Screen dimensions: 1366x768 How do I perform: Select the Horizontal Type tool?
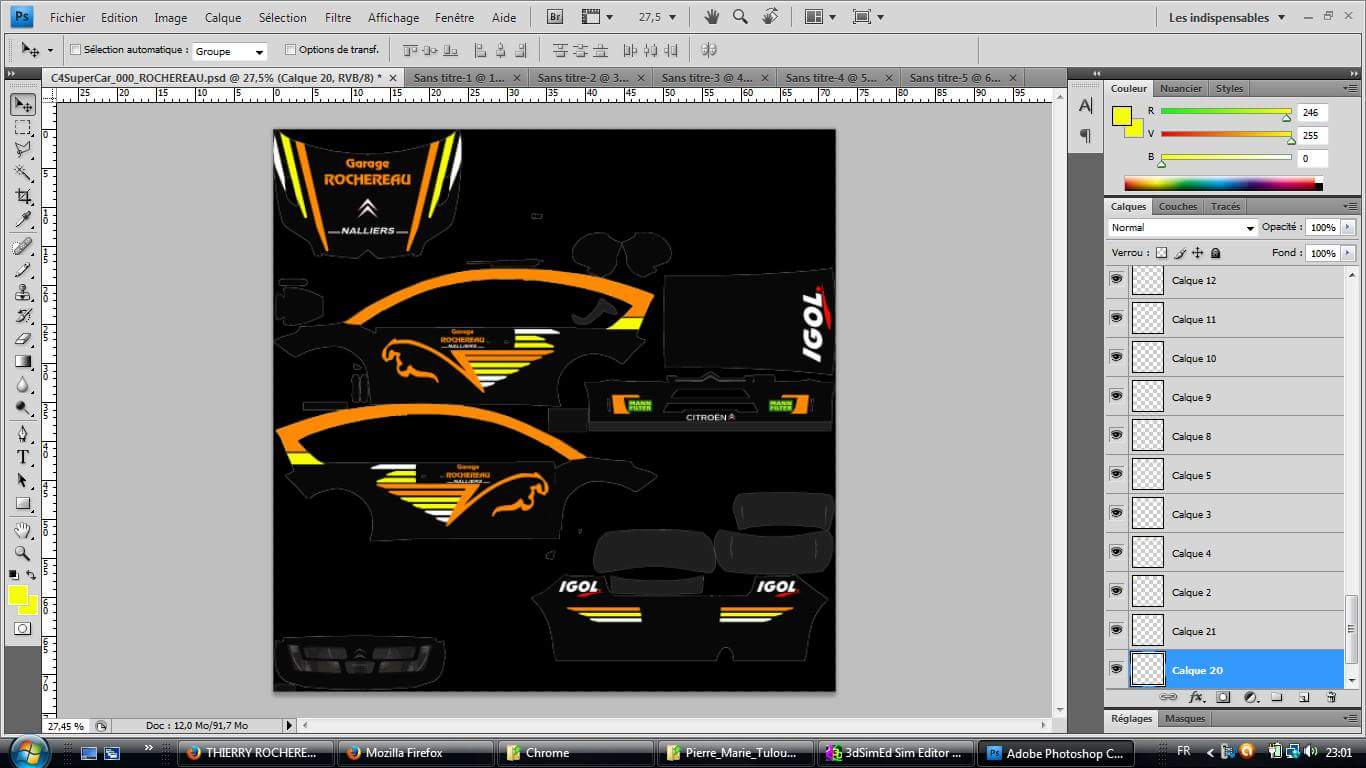coord(23,457)
